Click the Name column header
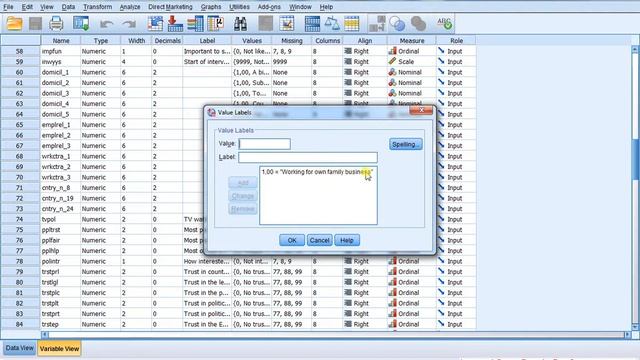 point(61,40)
